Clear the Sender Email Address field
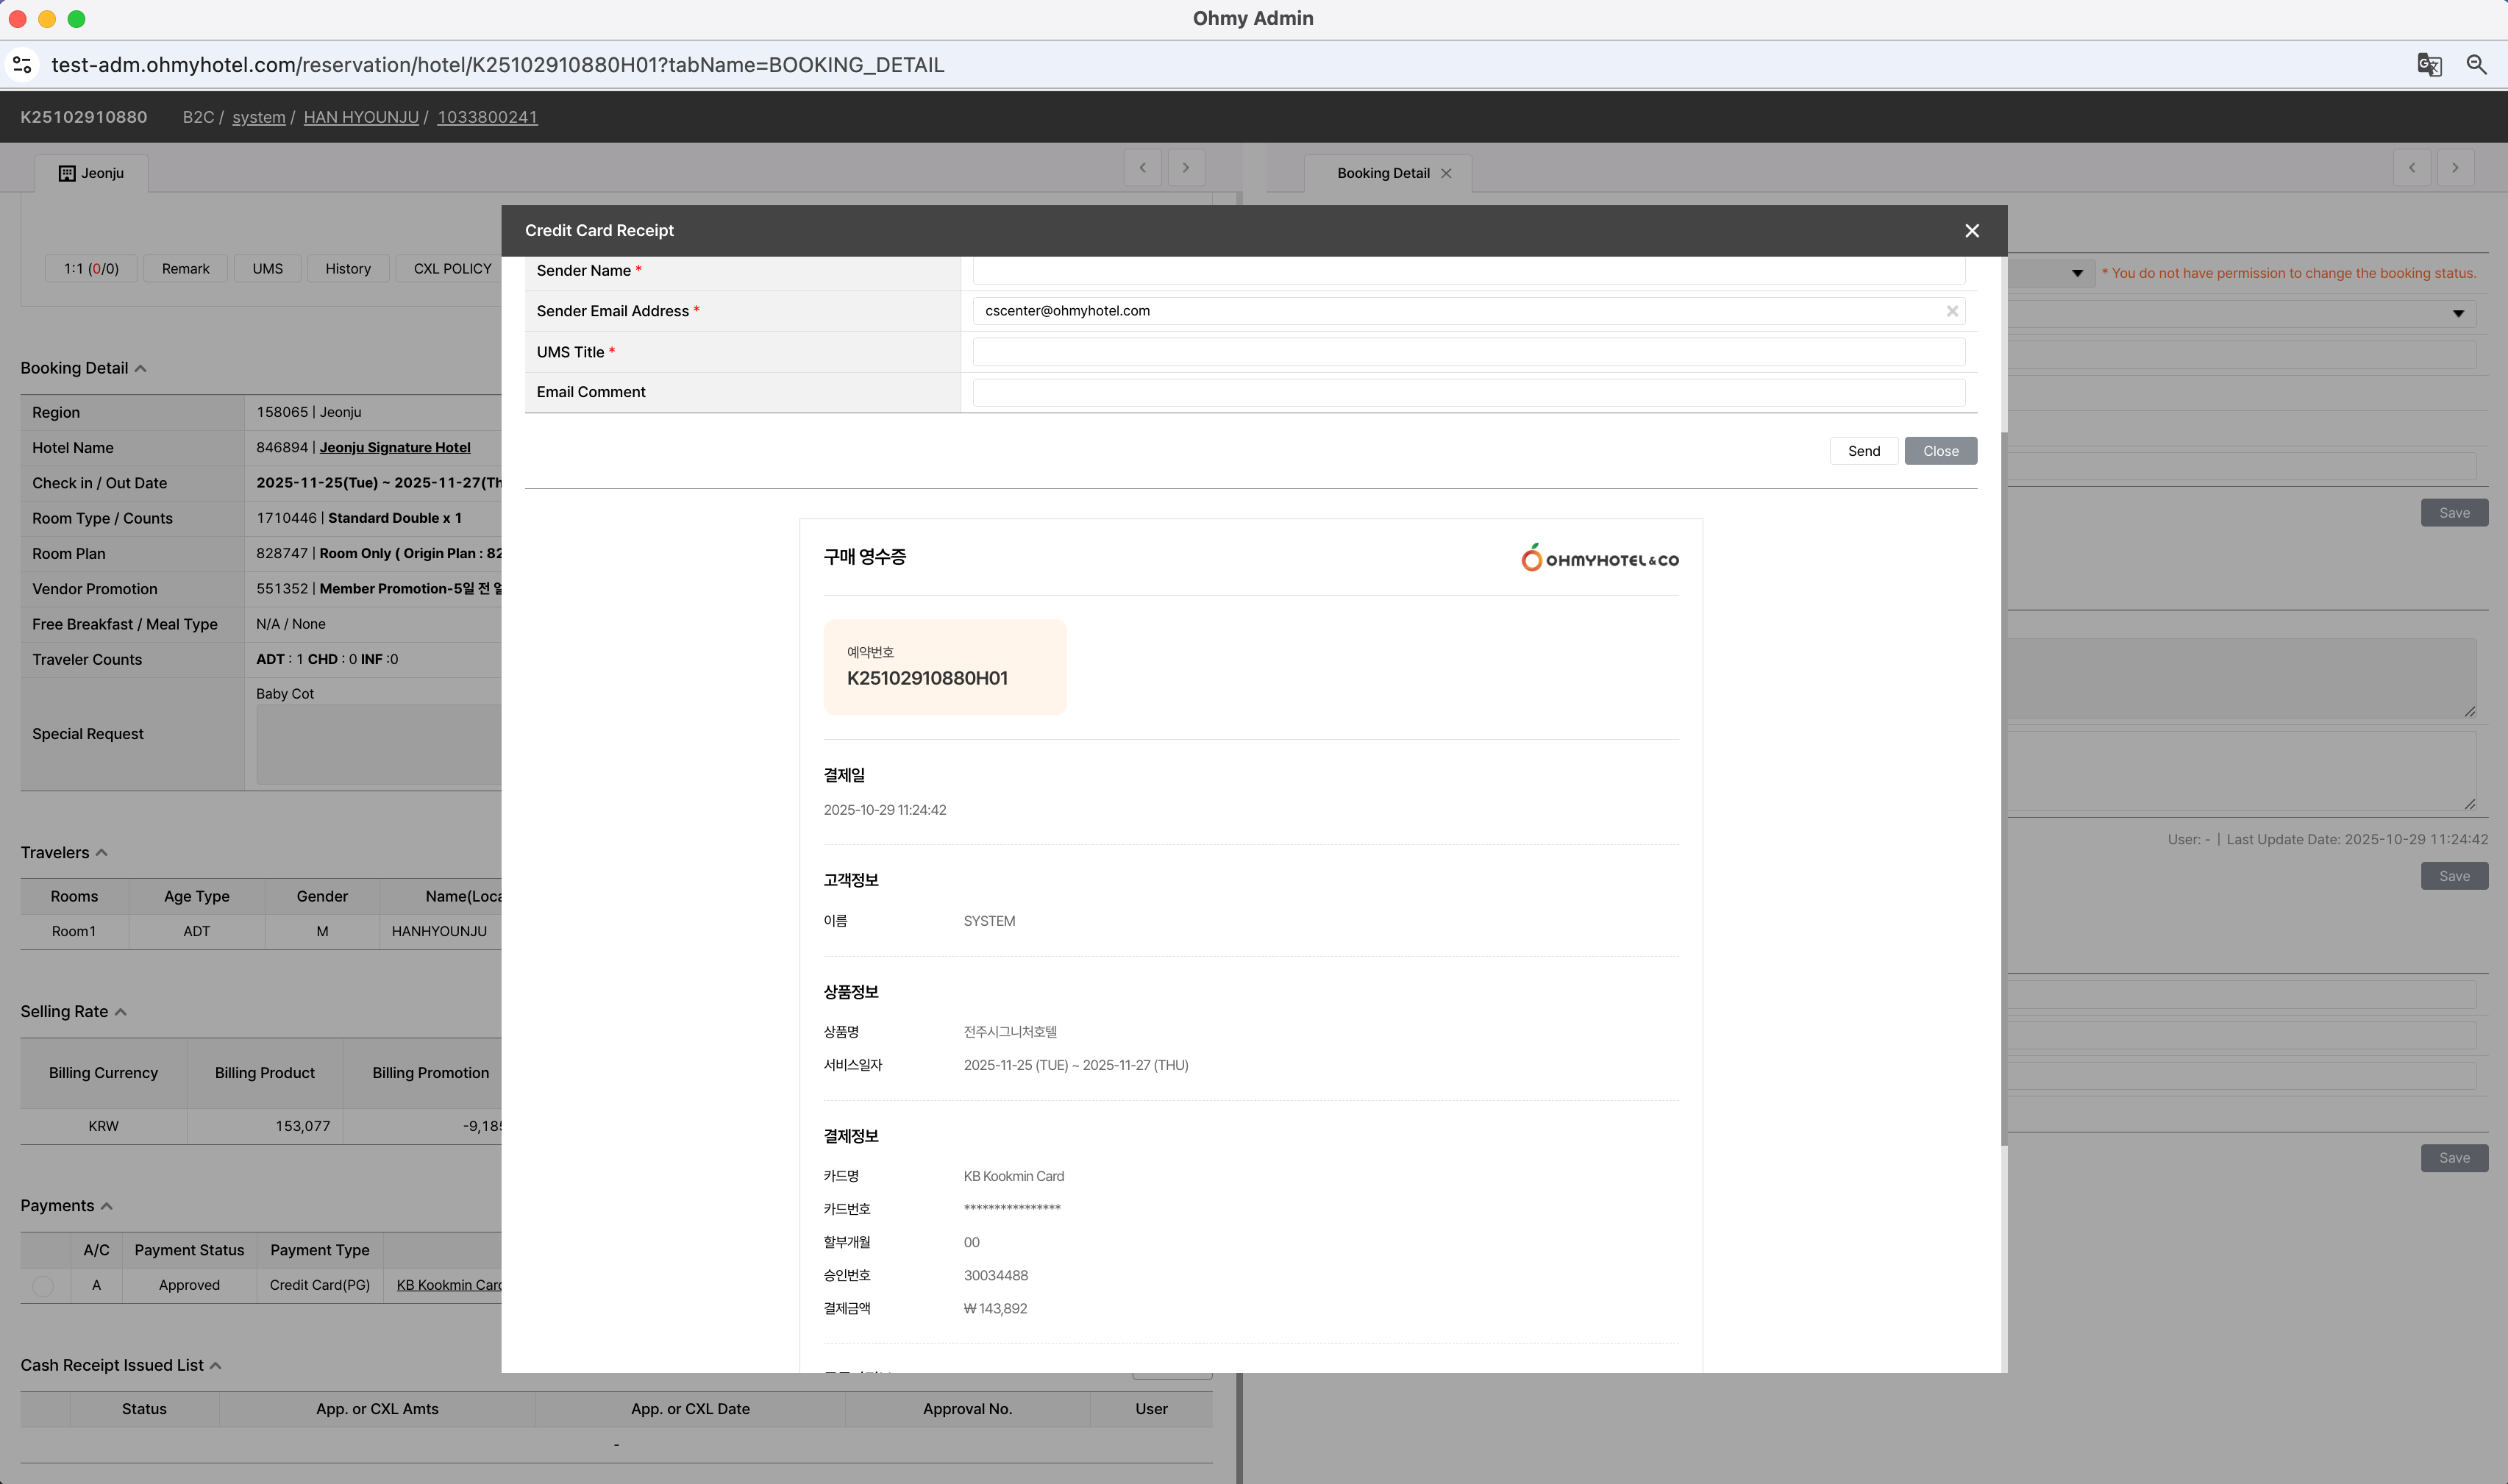 [1951, 311]
